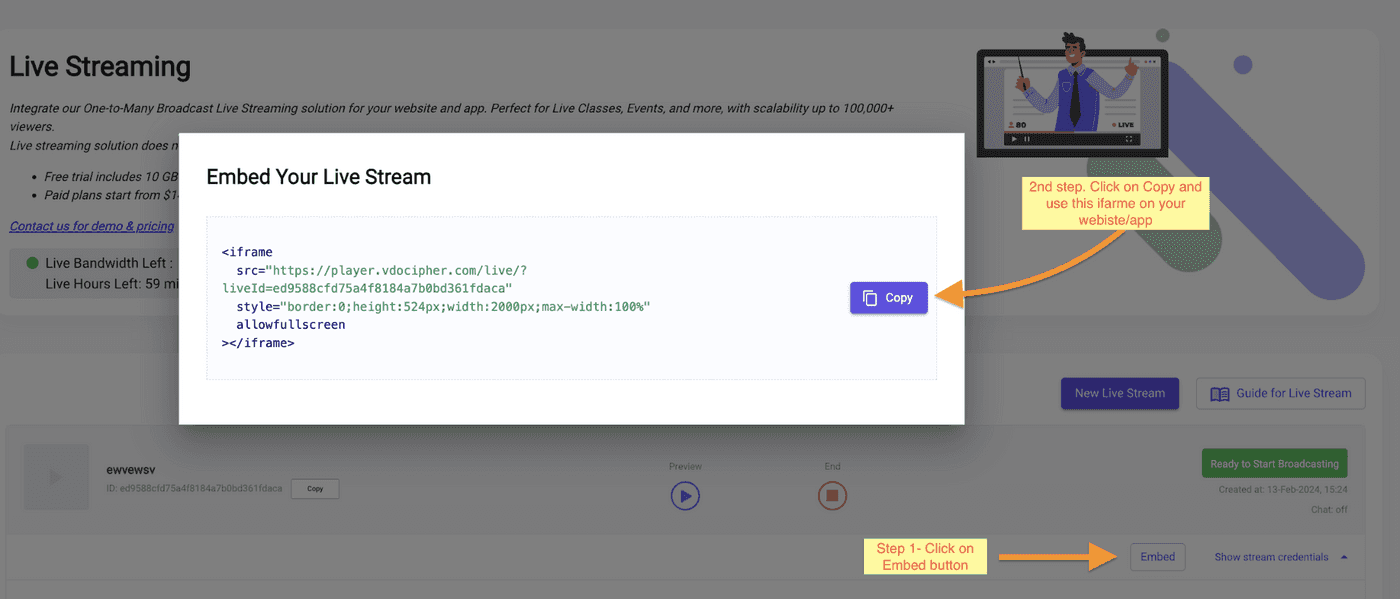Click the chevron next to Show stream credentials
The width and height of the screenshot is (1400, 599).
1344,556
